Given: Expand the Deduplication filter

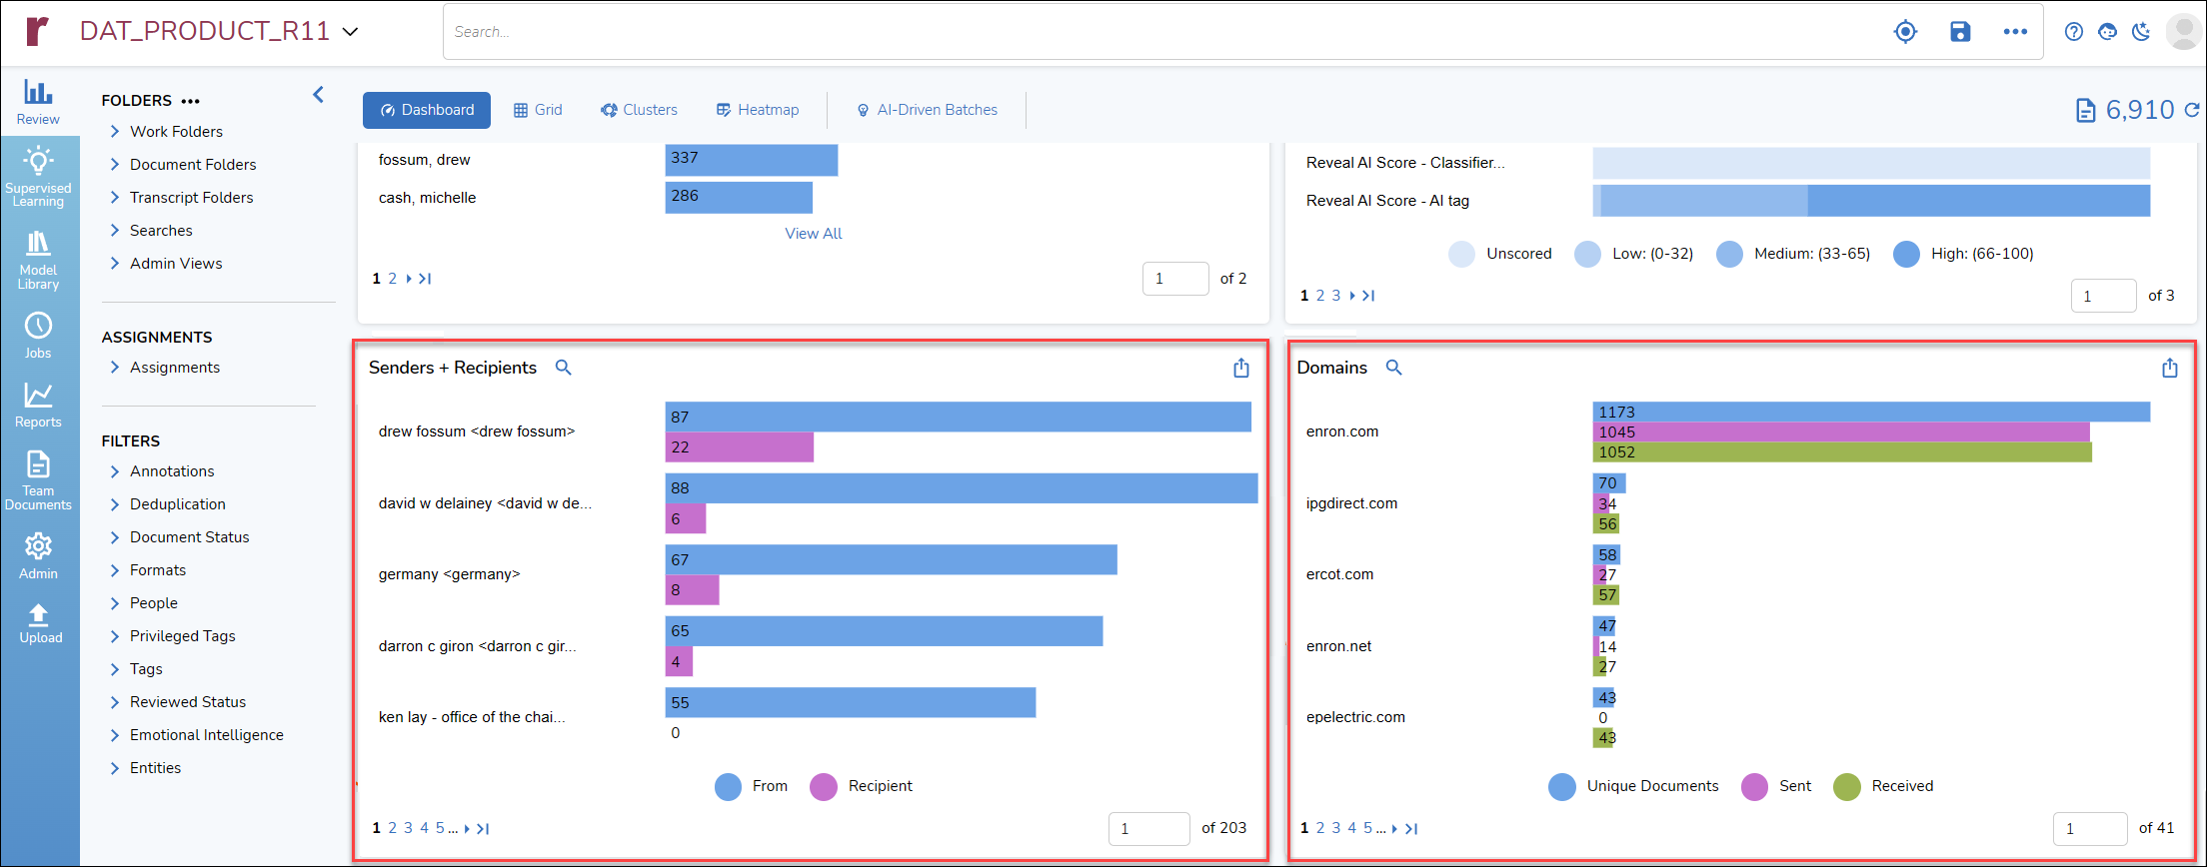Looking at the screenshot, I should click(114, 504).
